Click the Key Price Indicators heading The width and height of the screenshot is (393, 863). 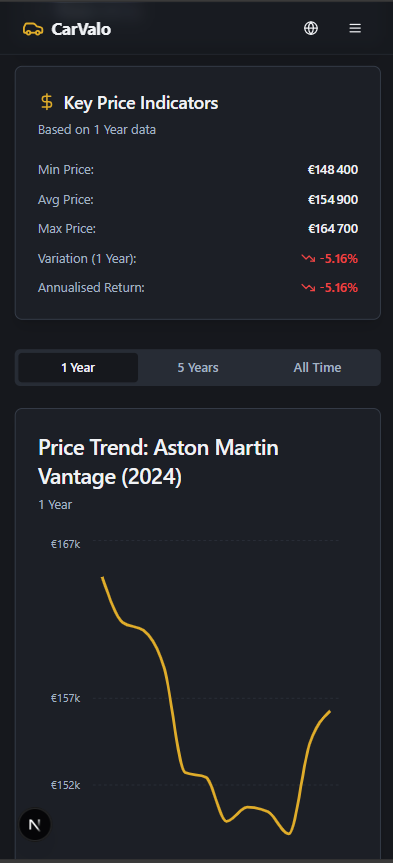pyautogui.click(x=141, y=103)
